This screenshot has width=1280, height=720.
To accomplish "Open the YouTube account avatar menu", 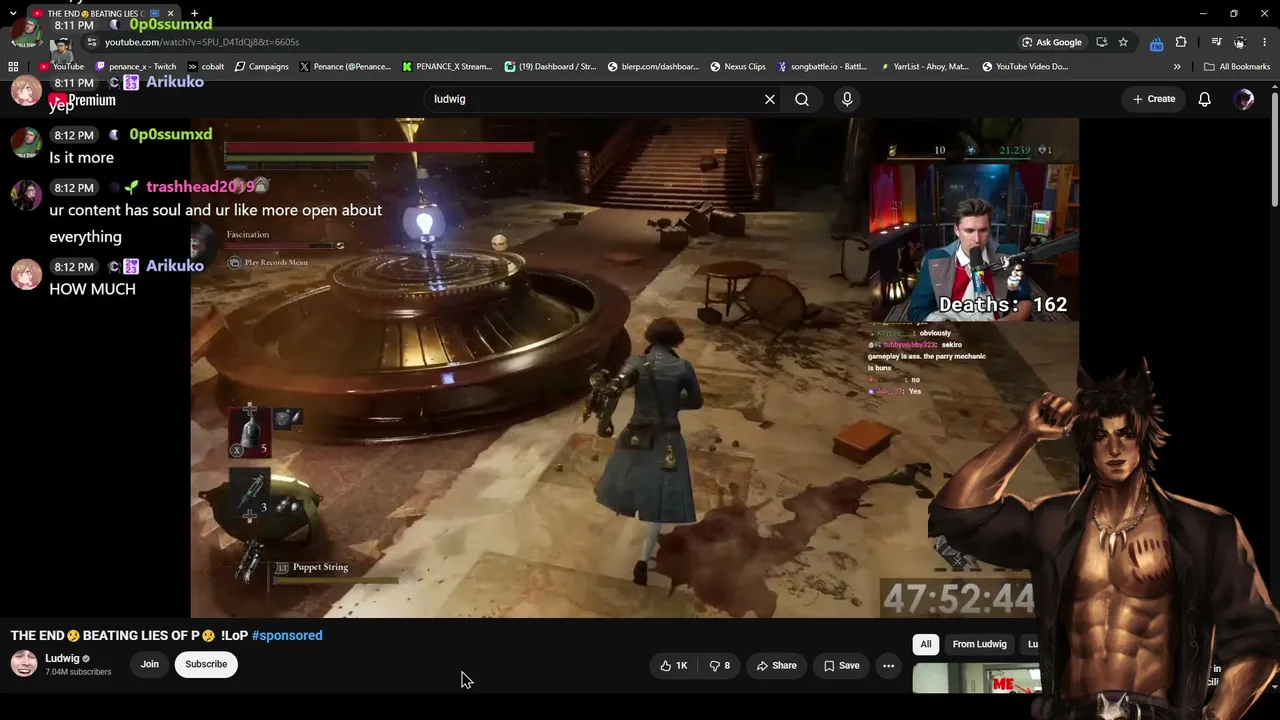I will 1244,99.
